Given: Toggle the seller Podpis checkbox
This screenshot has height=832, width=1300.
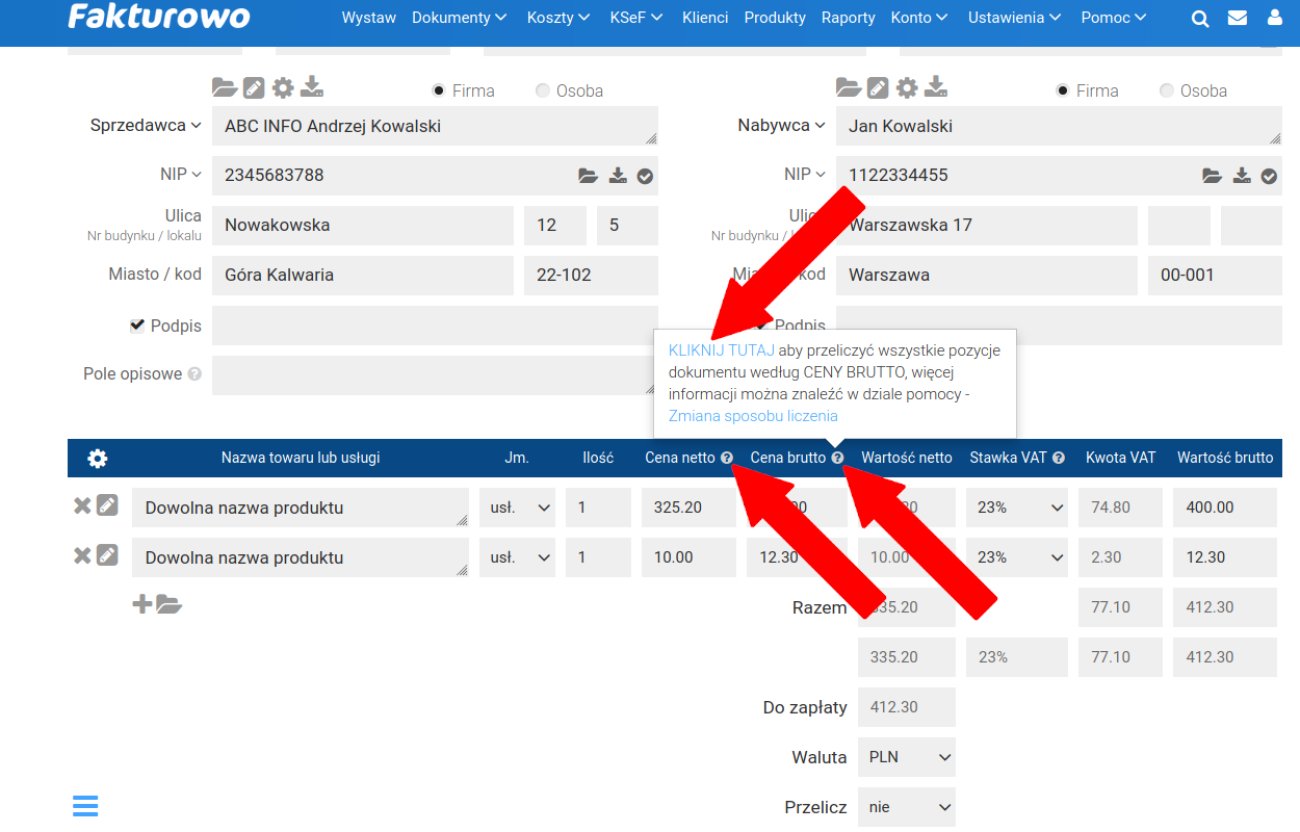Looking at the screenshot, I should click(x=137, y=326).
